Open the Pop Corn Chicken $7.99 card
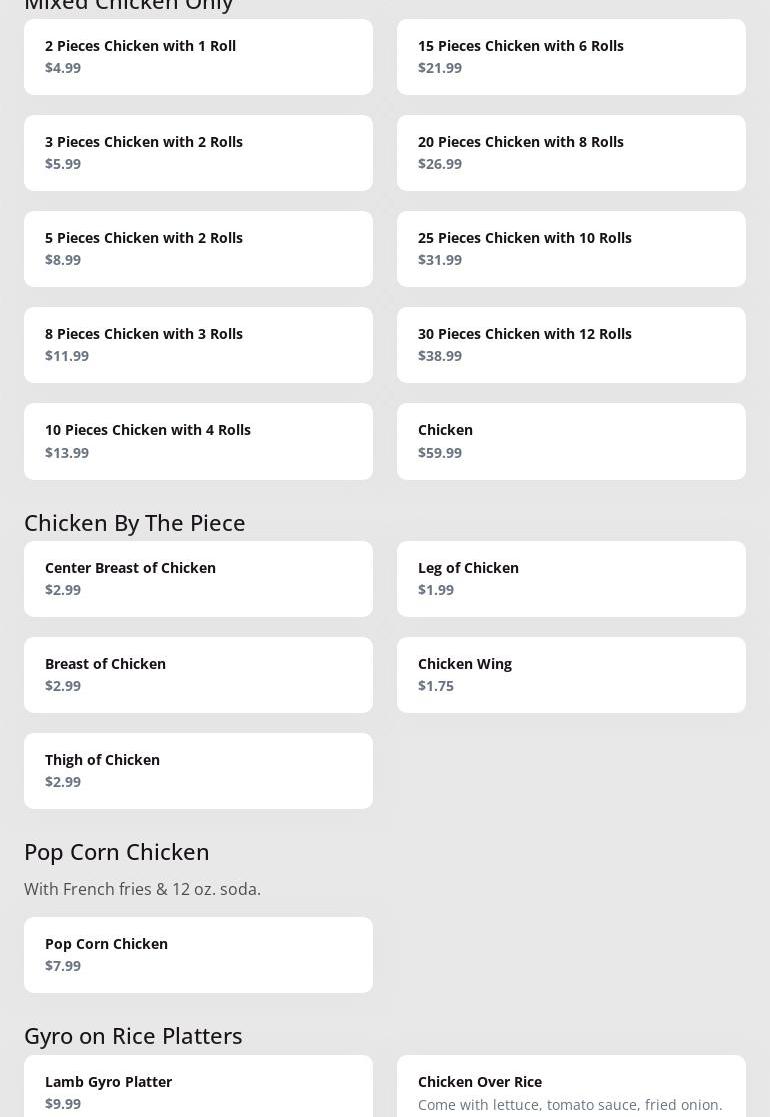This screenshot has width=770, height=1117. click(x=198, y=955)
